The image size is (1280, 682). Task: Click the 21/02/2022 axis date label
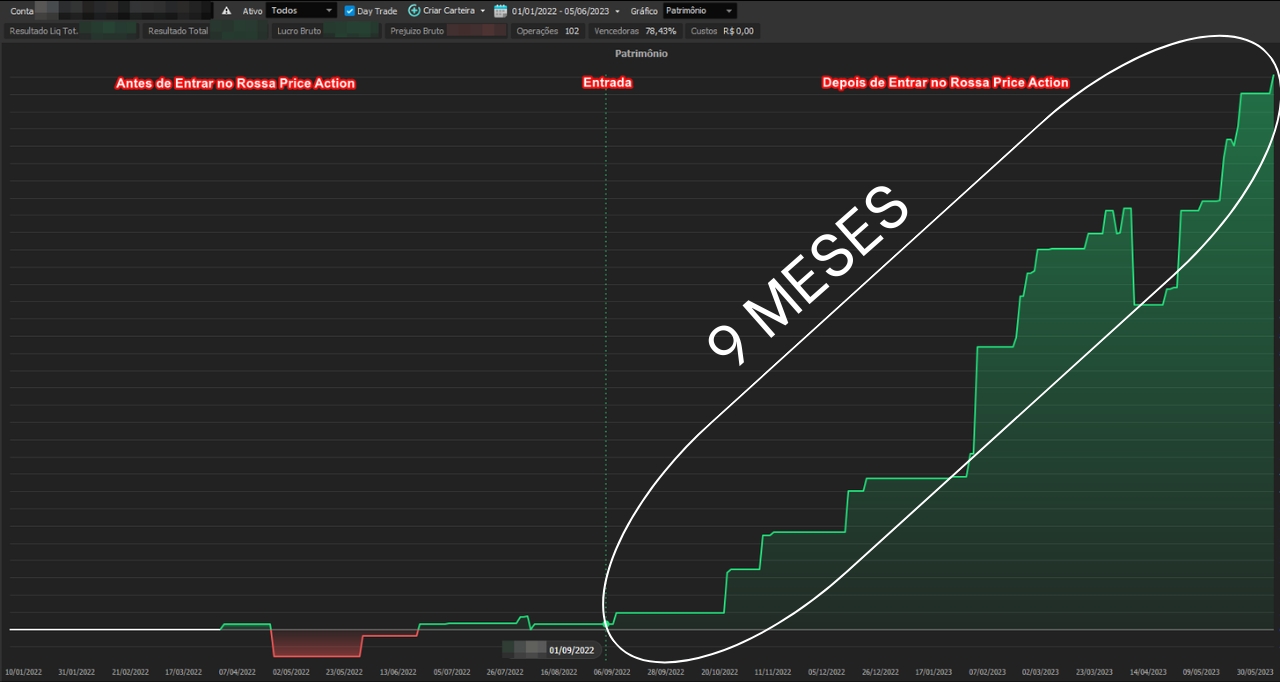click(x=130, y=672)
